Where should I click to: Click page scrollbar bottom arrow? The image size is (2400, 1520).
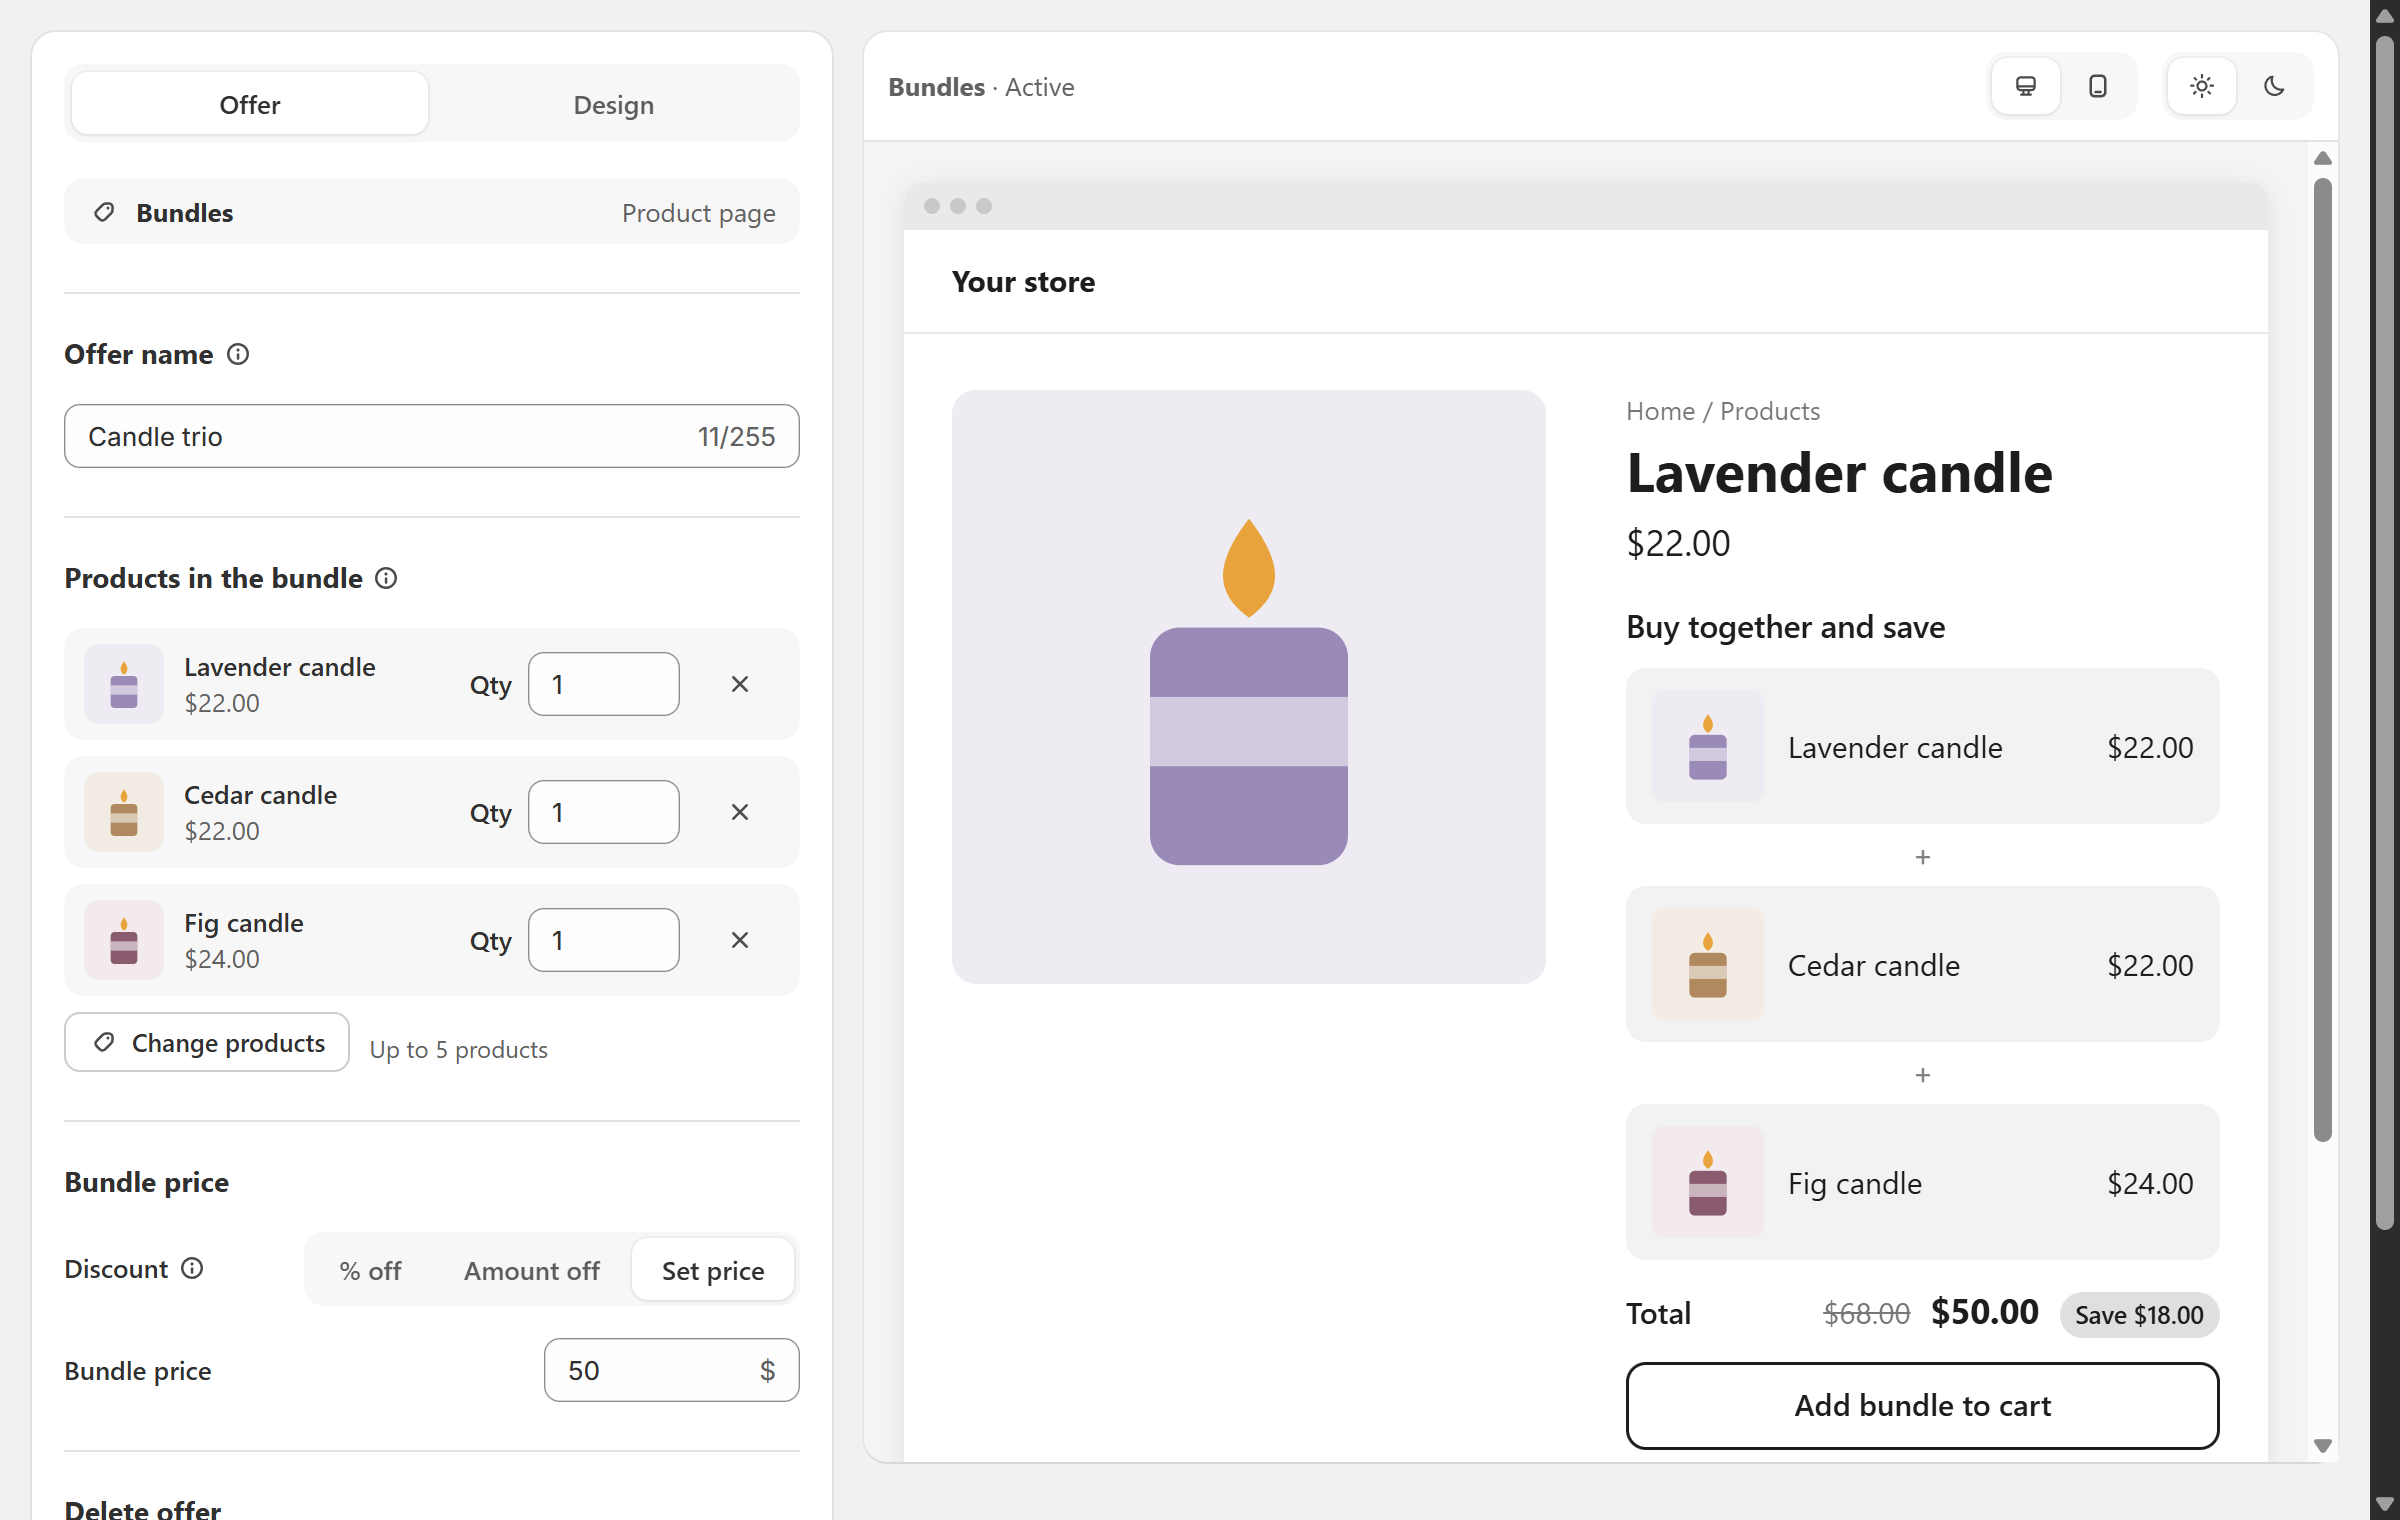(x=2384, y=1503)
